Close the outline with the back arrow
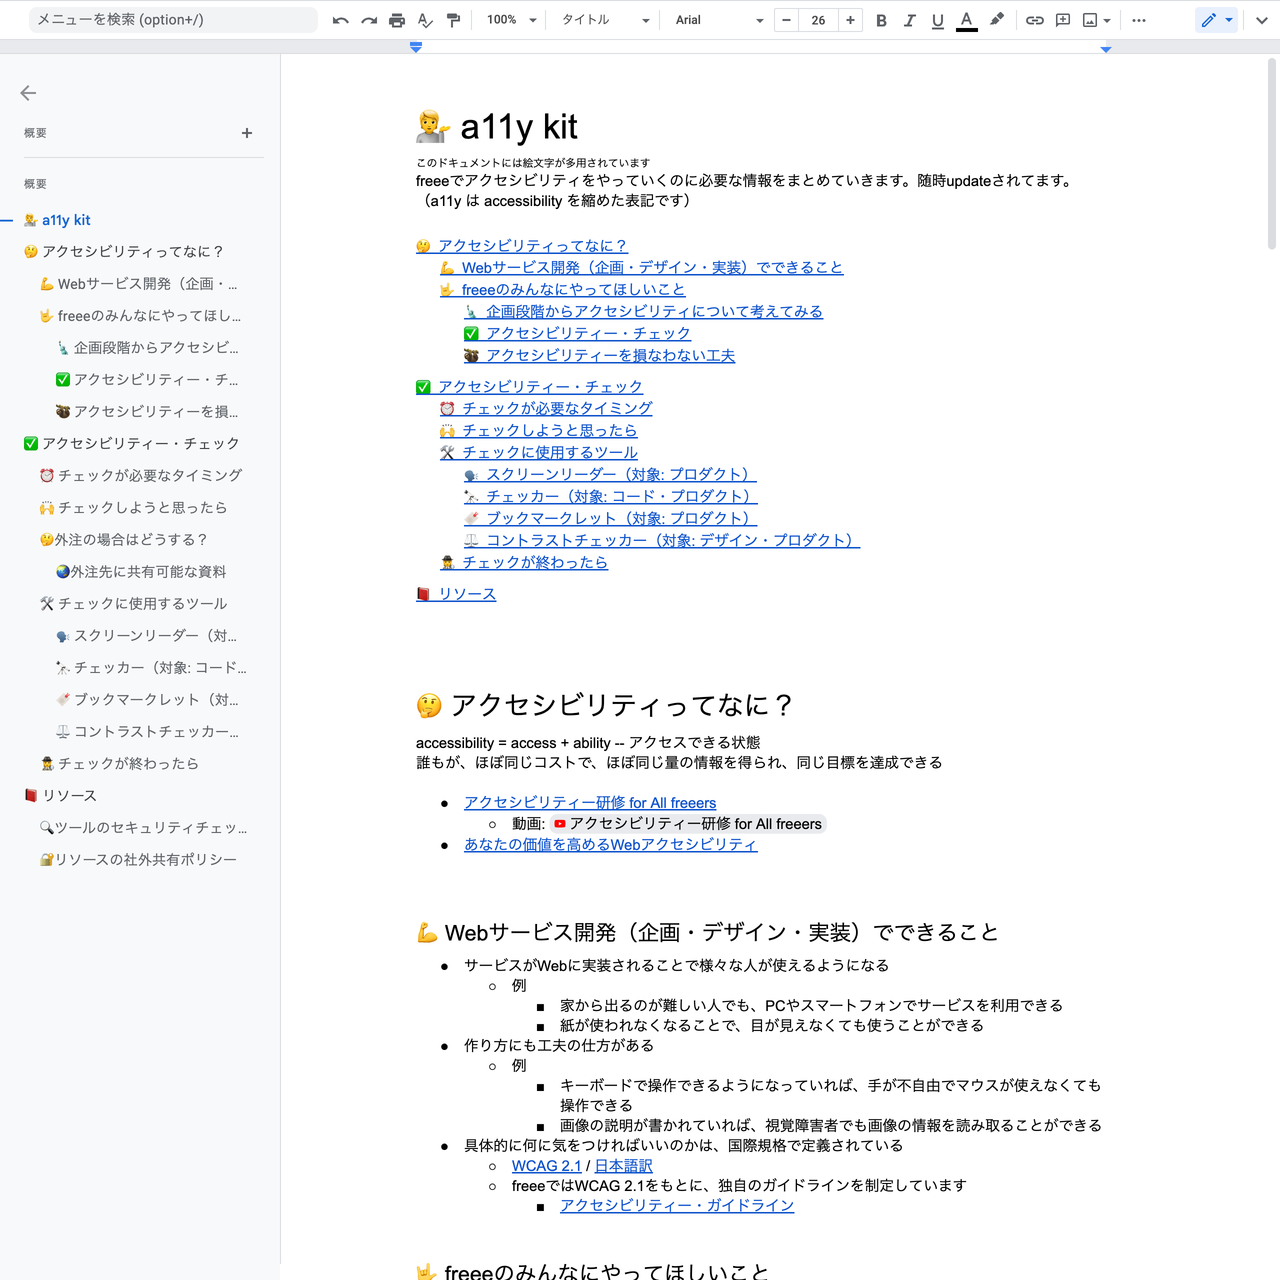 pos(28,93)
